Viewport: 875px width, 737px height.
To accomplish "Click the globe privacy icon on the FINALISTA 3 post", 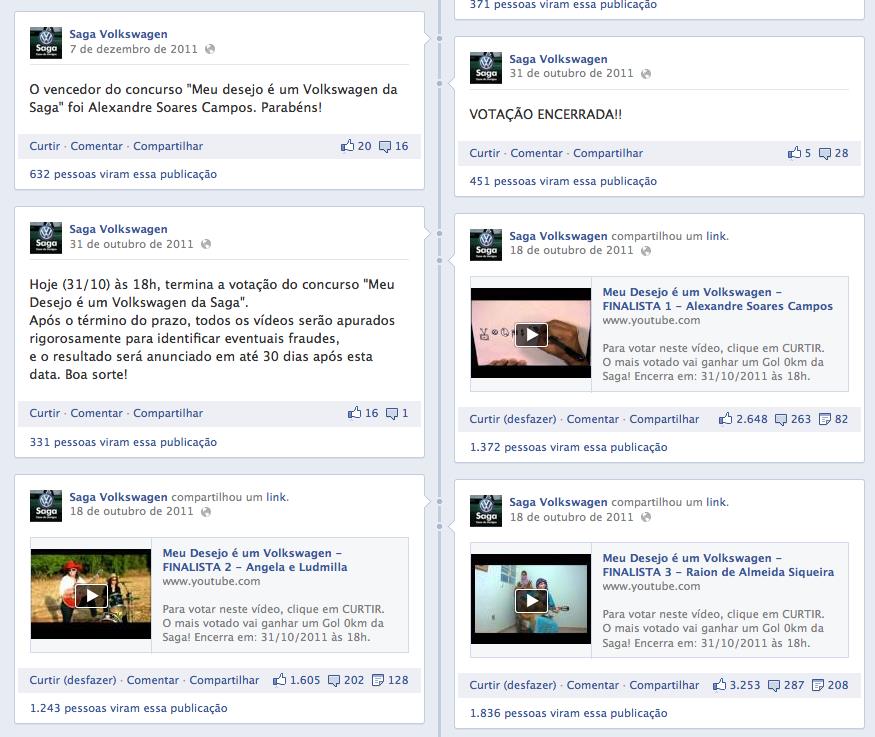I will (646, 517).
